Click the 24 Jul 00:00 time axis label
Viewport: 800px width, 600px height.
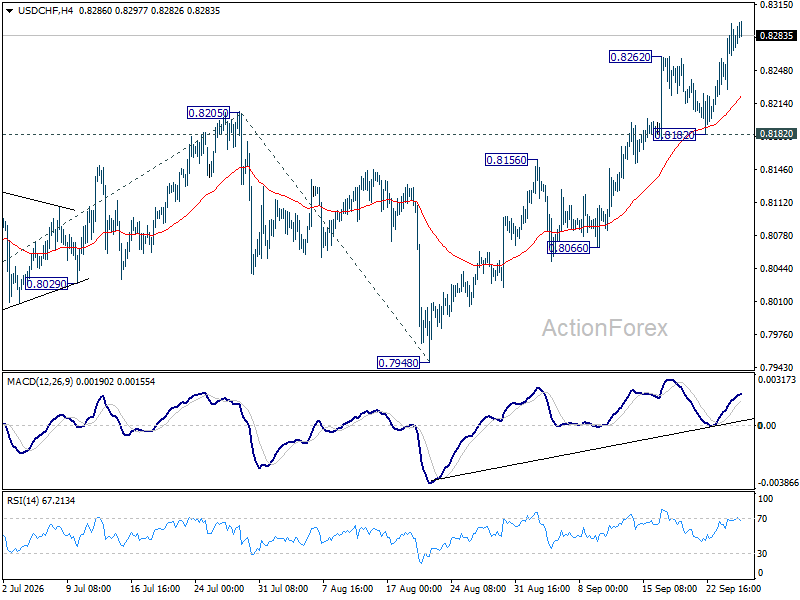pyautogui.click(x=219, y=589)
